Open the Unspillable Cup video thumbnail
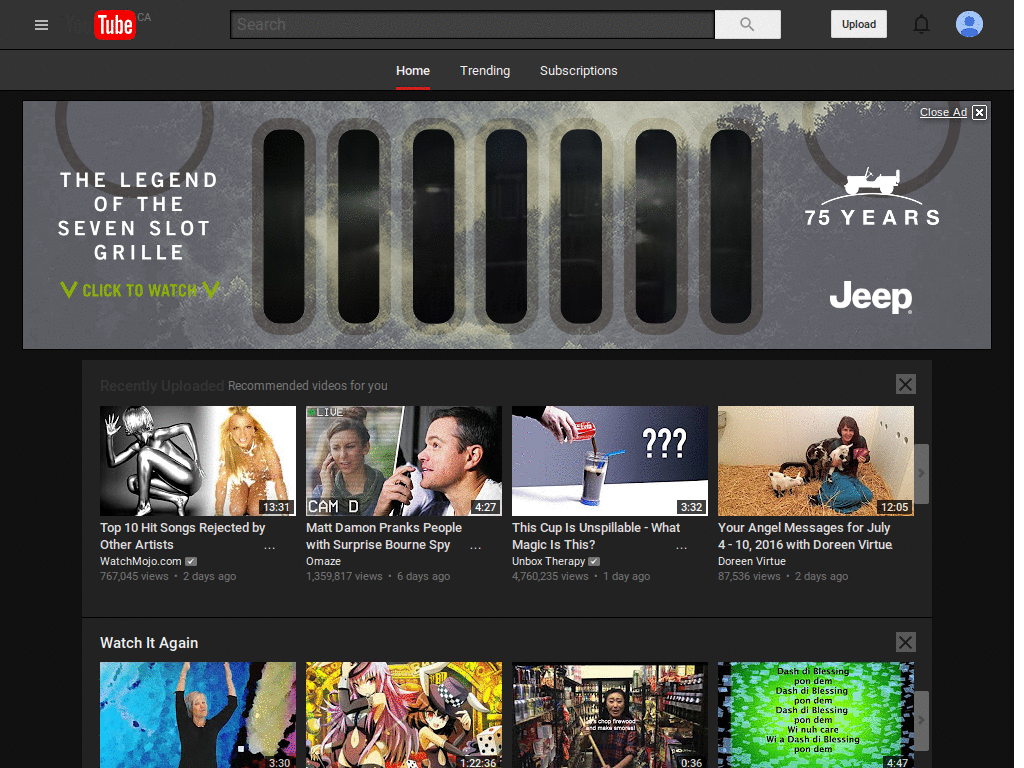The width and height of the screenshot is (1024, 768). click(609, 461)
